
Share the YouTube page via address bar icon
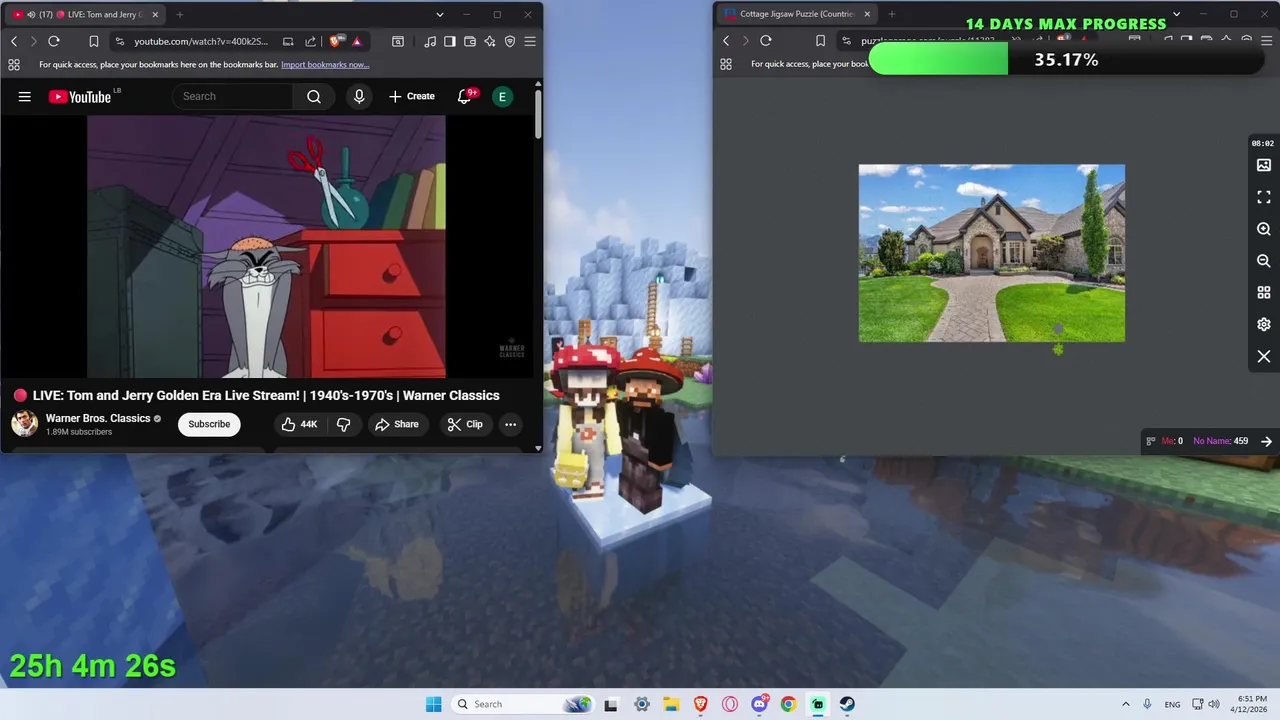310,41
